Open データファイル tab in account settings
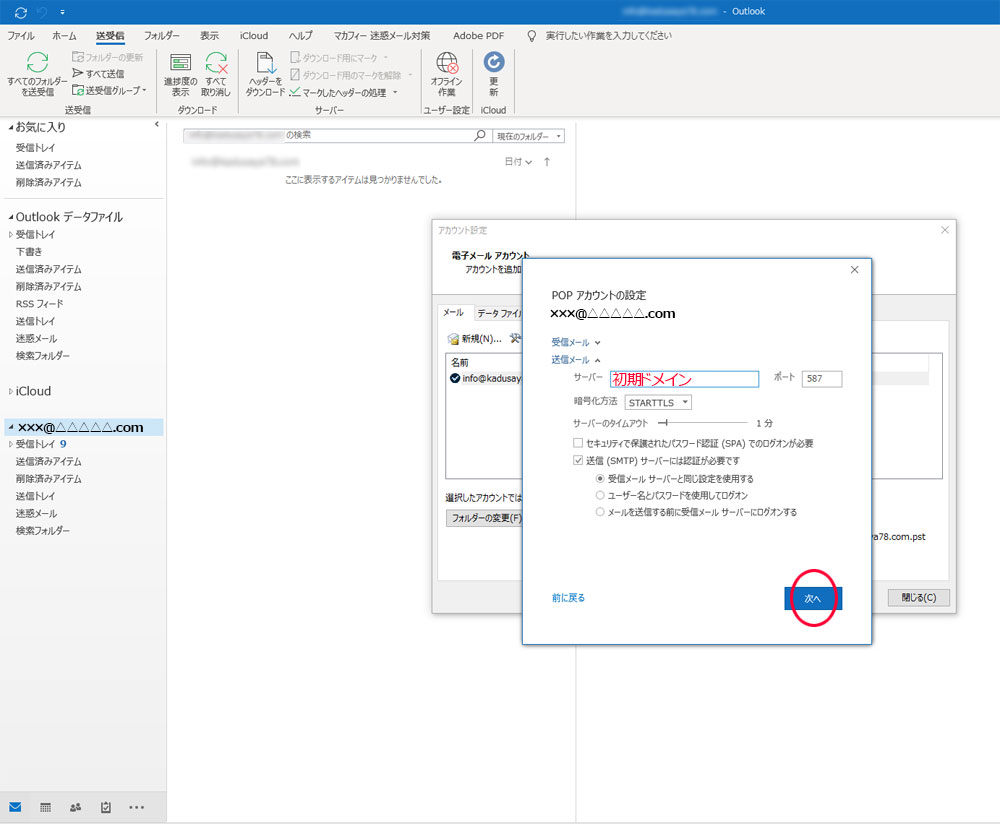1000x824 pixels. 499,313
